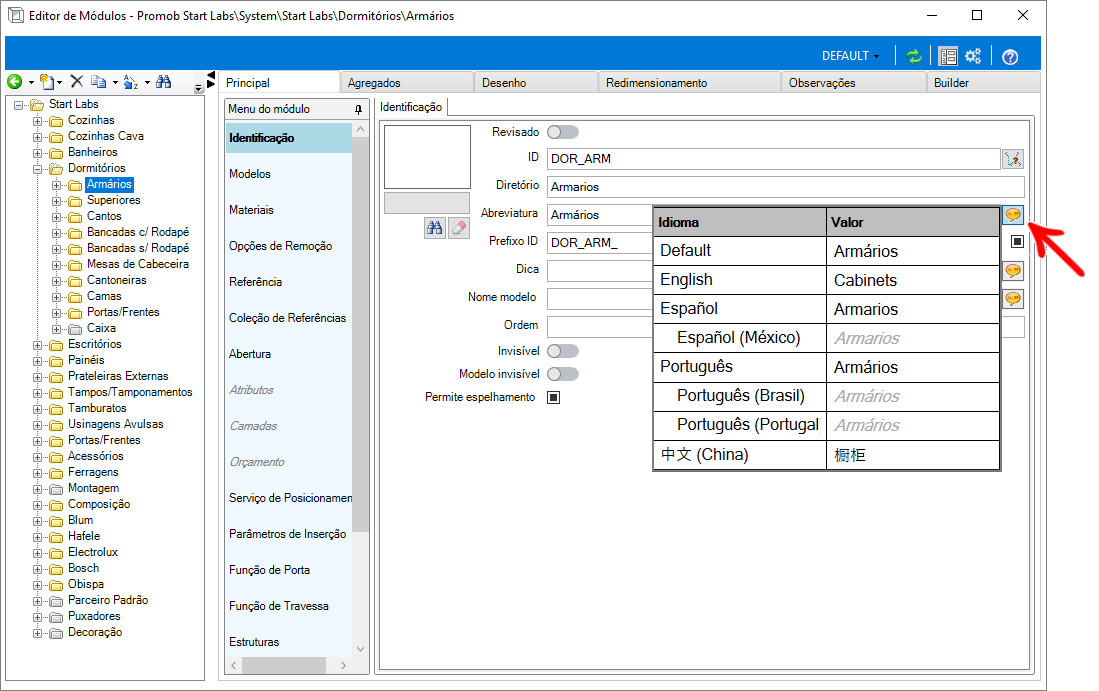Switch to the Redimensionamento tab
The image size is (1099, 691).
pos(690,83)
